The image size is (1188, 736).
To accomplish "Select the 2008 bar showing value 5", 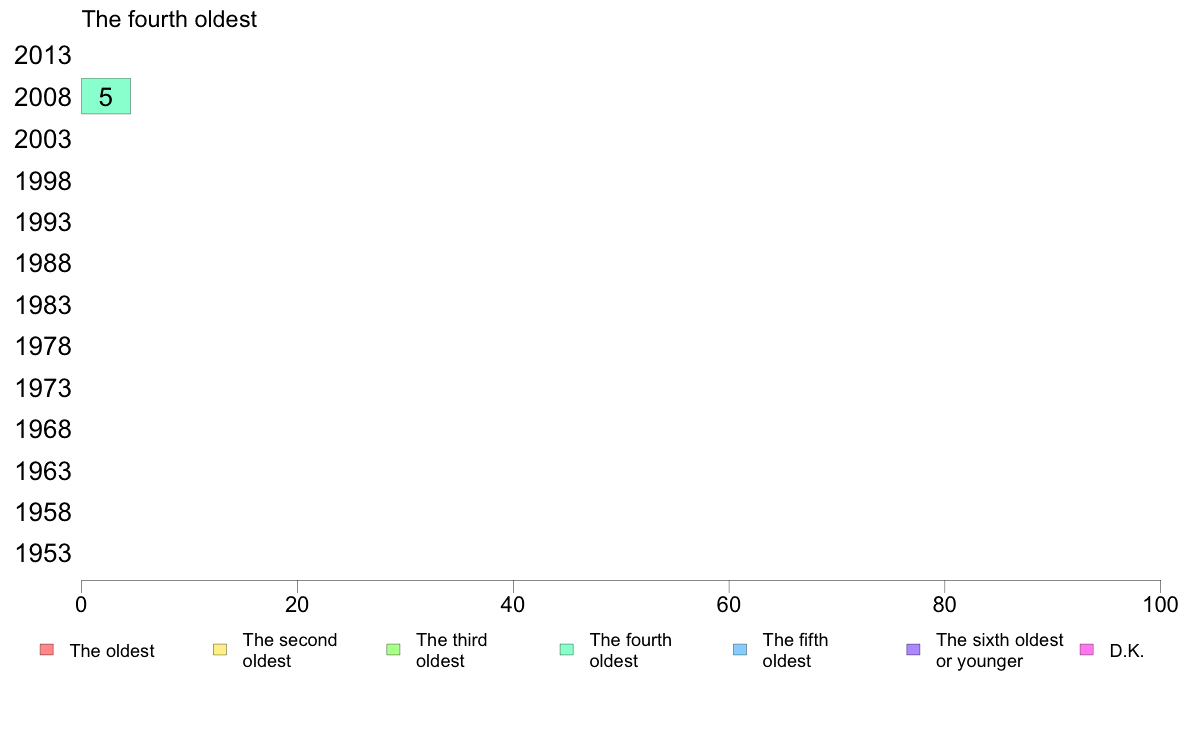I will (106, 97).
